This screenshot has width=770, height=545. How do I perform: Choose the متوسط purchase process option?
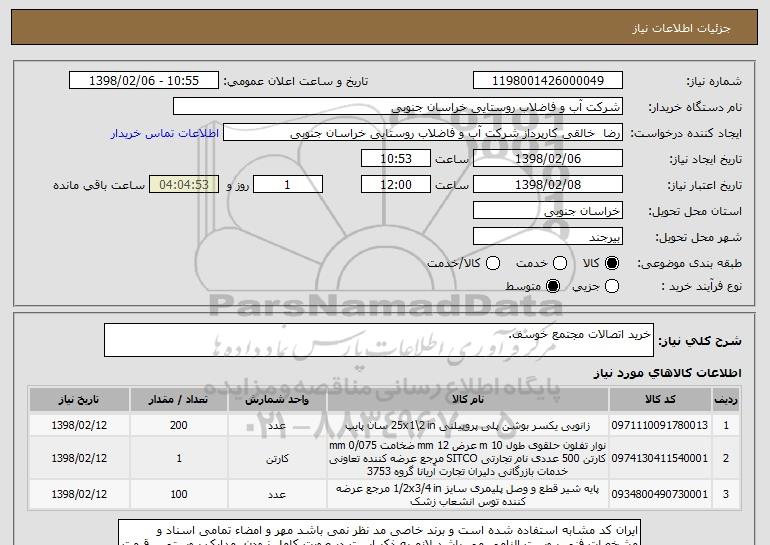pyautogui.click(x=553, y=286)
